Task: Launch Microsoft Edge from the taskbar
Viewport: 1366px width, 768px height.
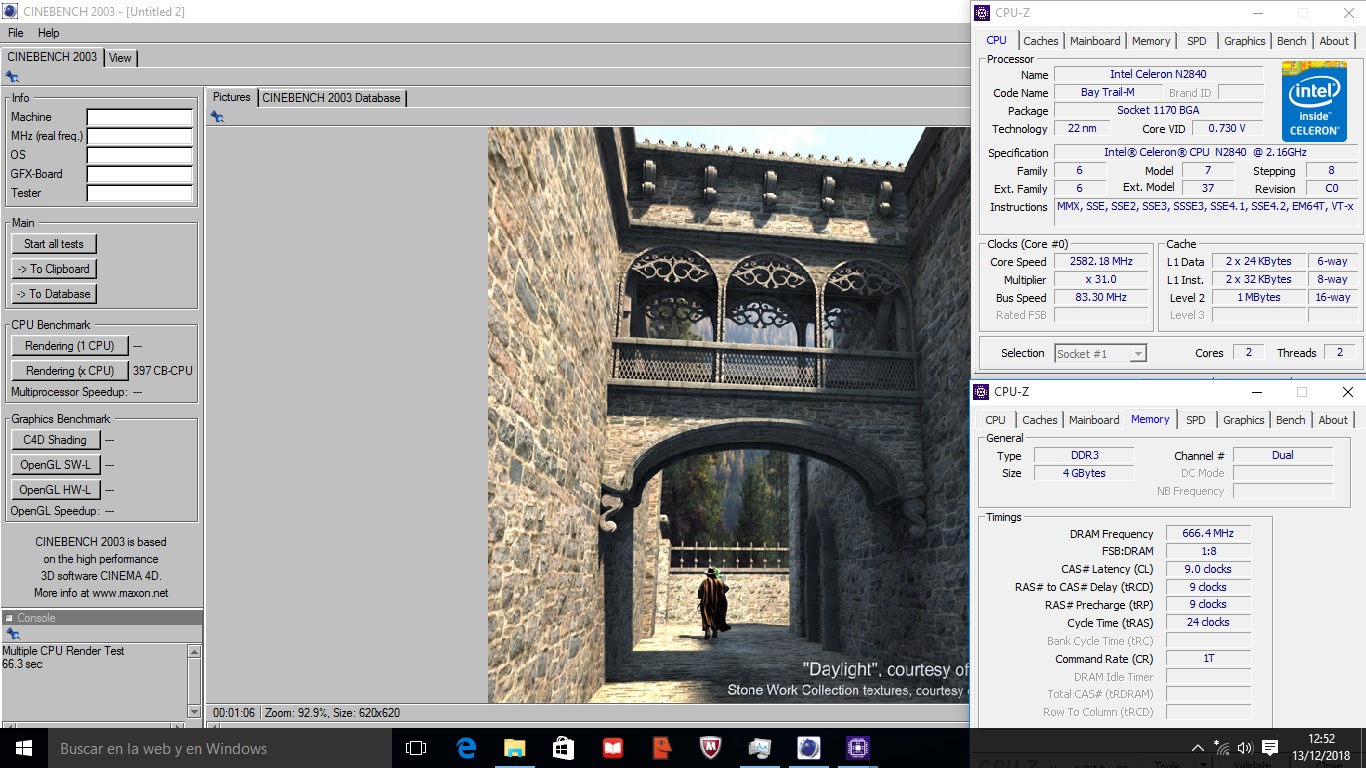Action: click(x=466, y=748)
